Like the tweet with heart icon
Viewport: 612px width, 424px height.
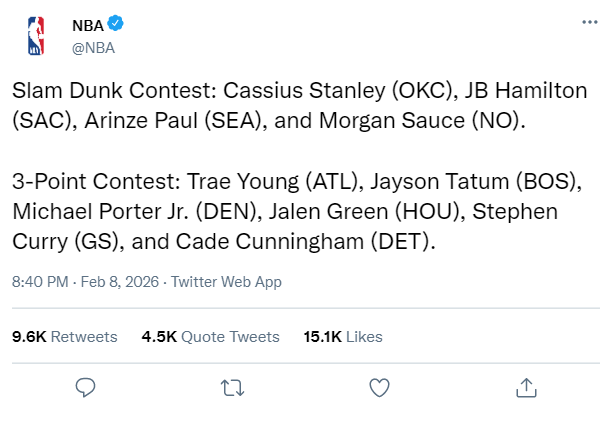coord(379,388)
